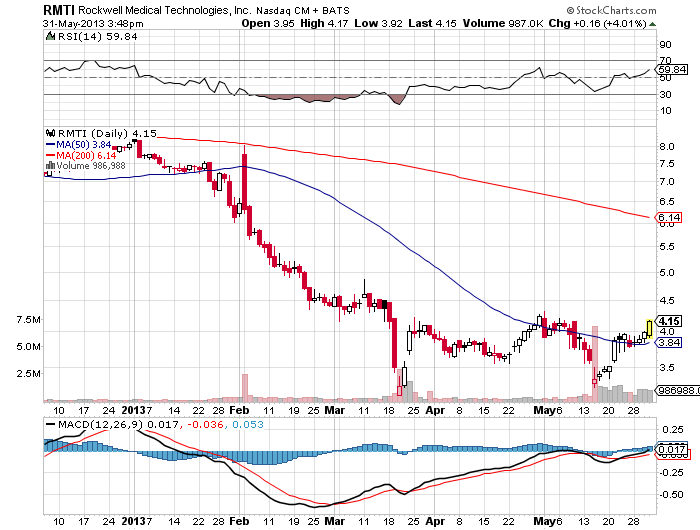This screenshot has width=700, height=530.
Task: Click the red MA(200) line swatch in legend
Action: [x=50, y=155]
